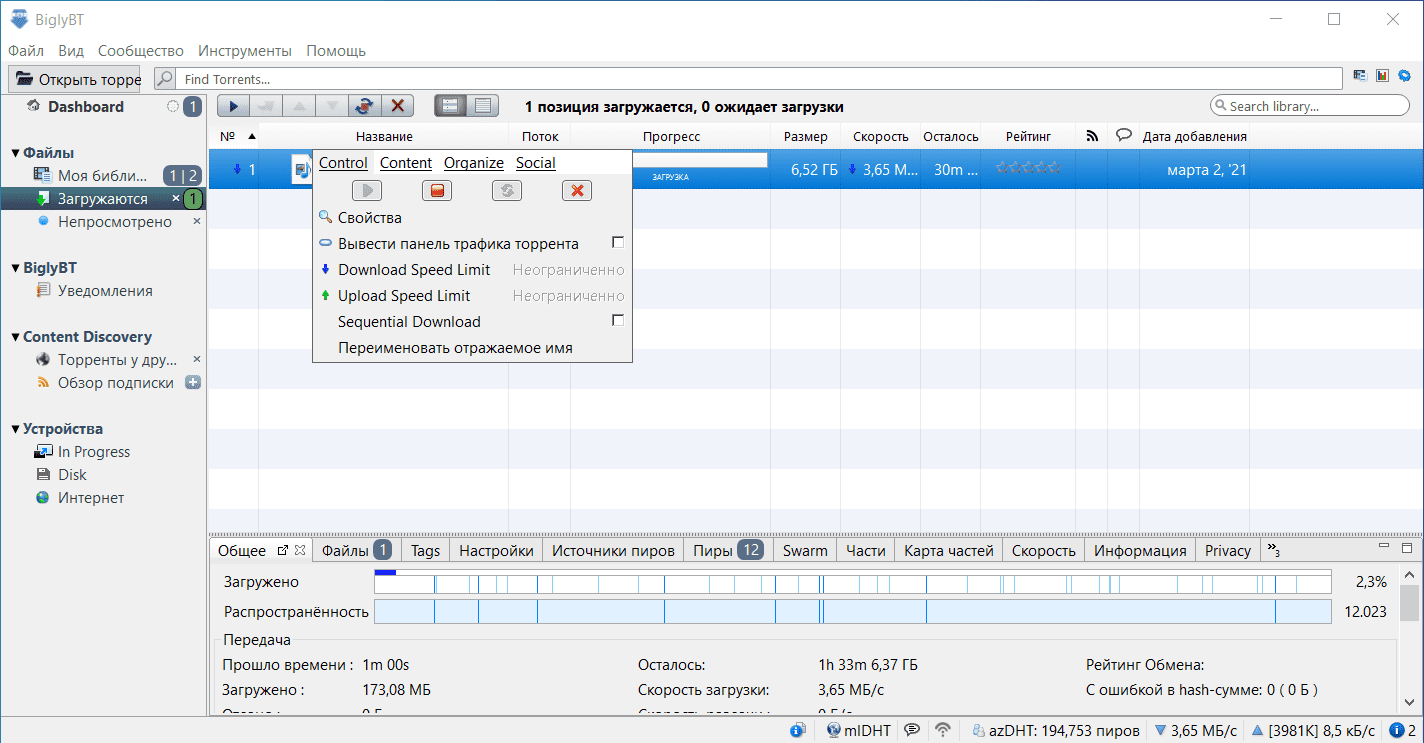
Task: Switch to the Content tab in popup
Action: pyautogui.click(x=406, y=163)
